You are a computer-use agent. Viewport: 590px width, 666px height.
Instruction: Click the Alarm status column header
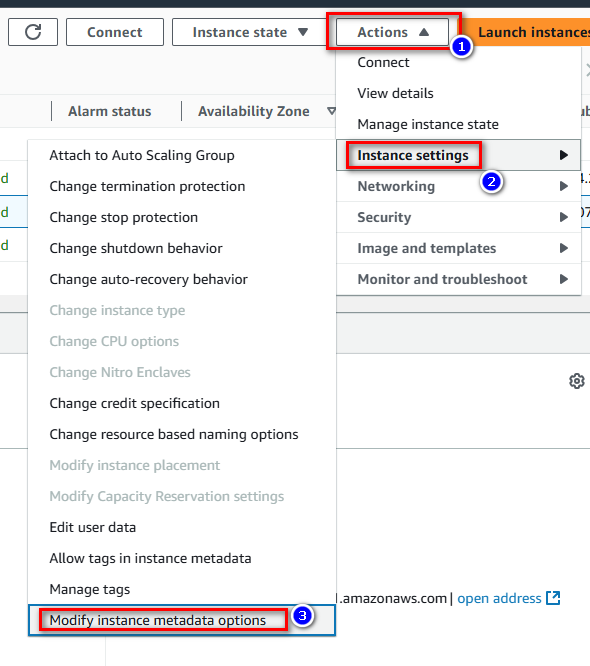(110, 111)
